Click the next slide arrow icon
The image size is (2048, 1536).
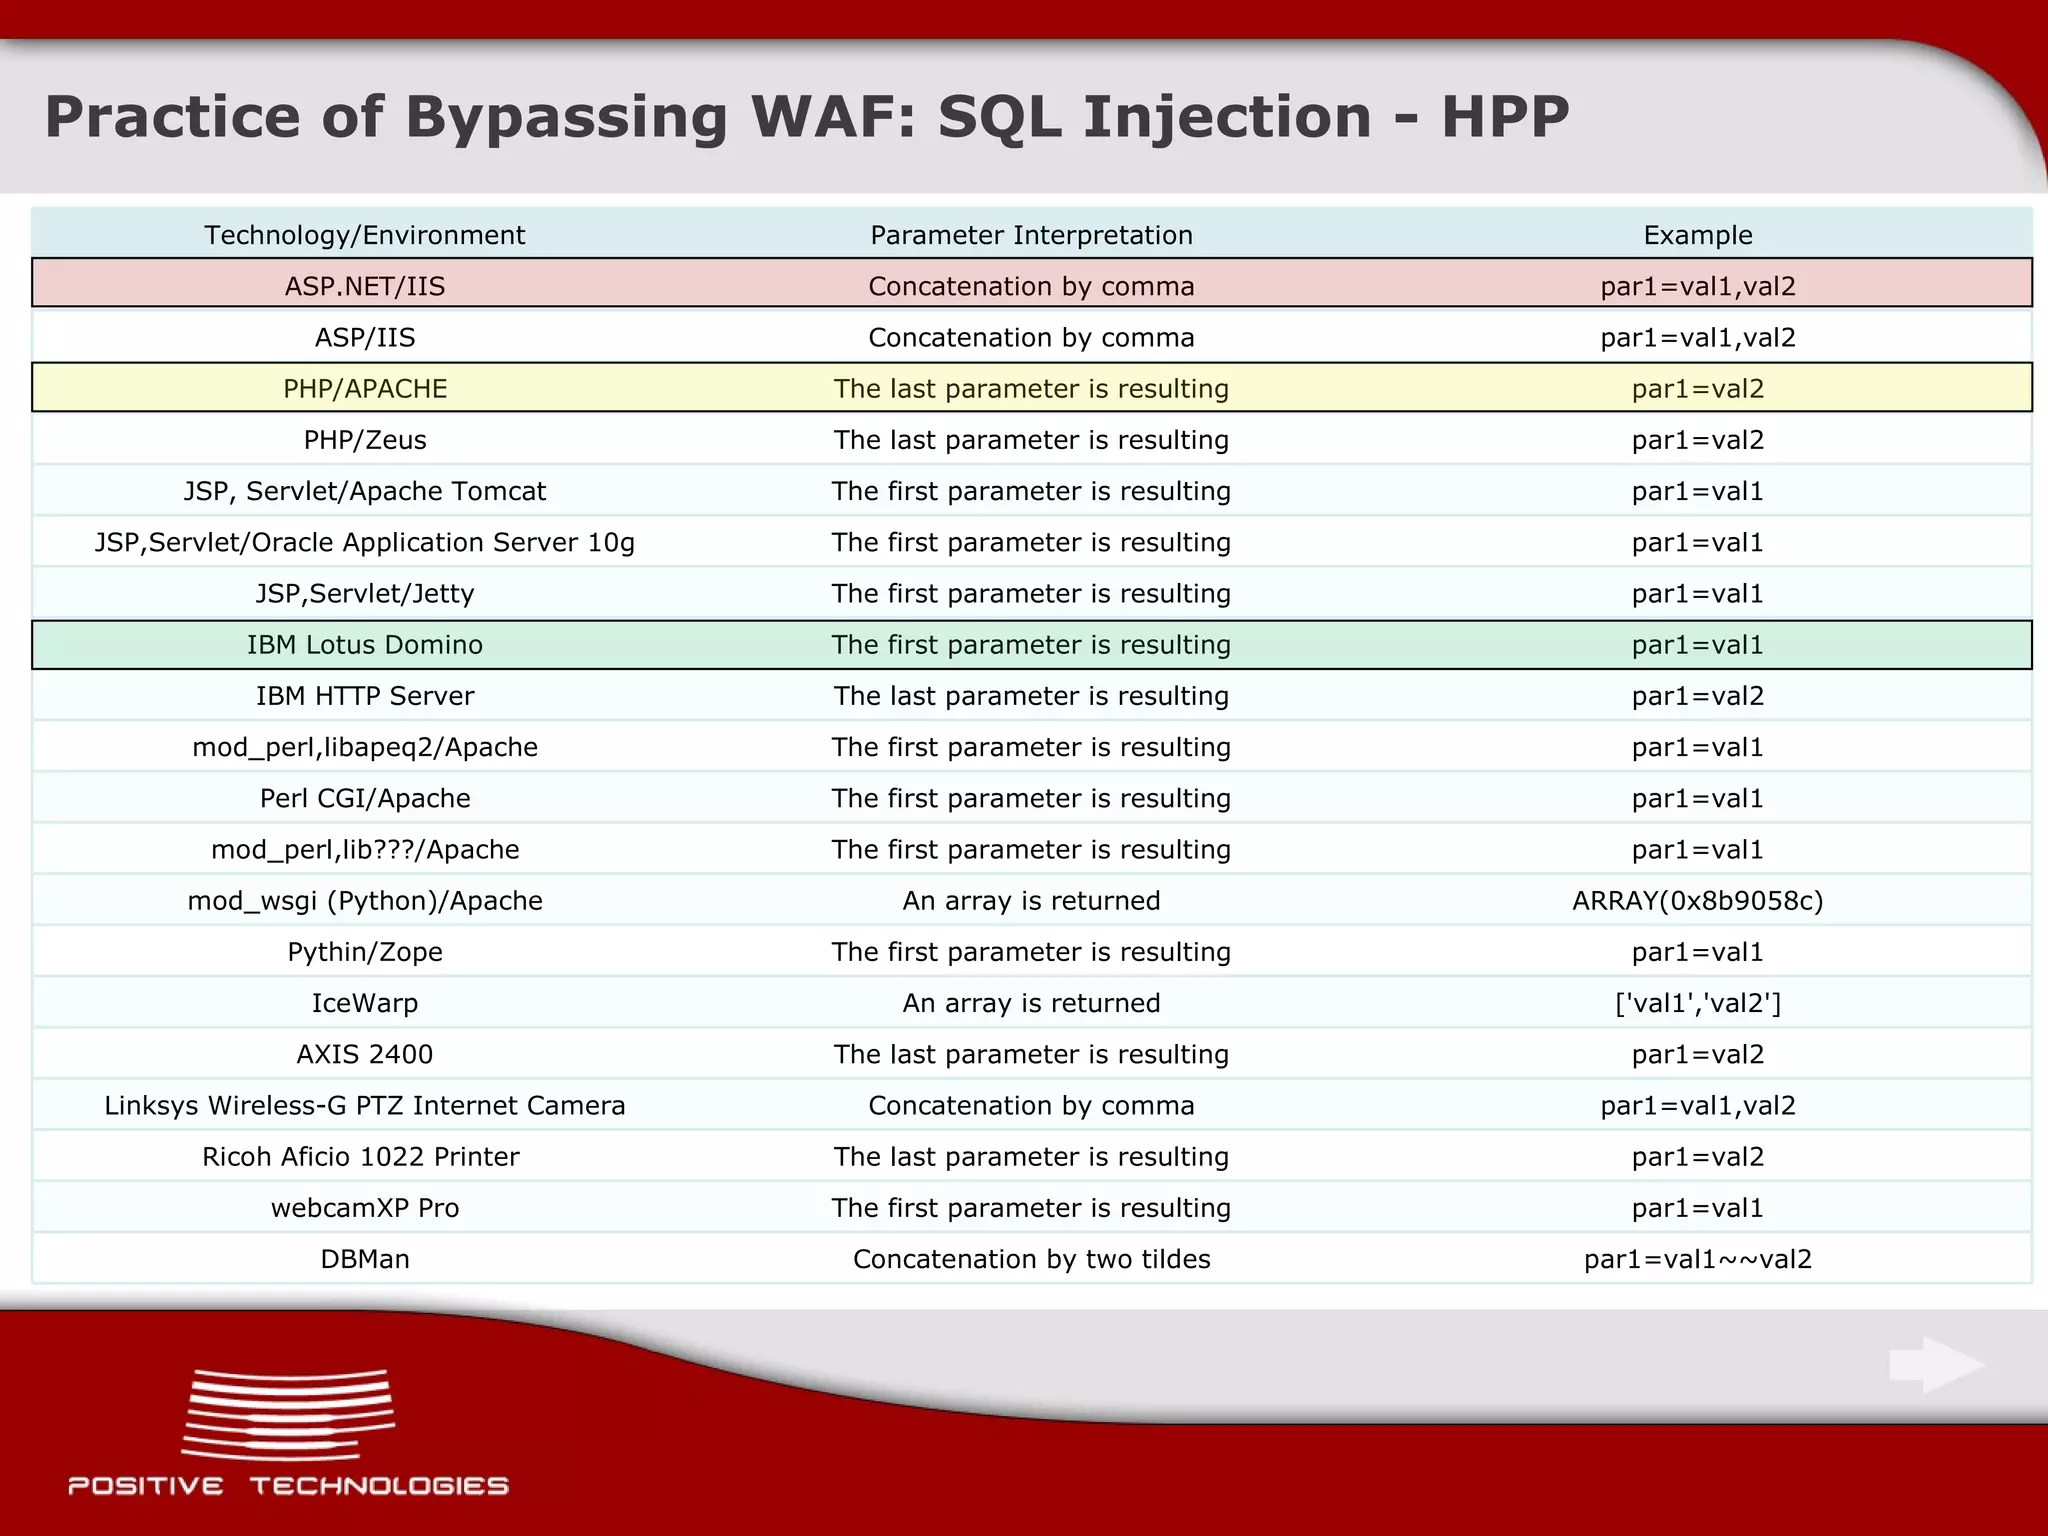tap(1936, 1365)
